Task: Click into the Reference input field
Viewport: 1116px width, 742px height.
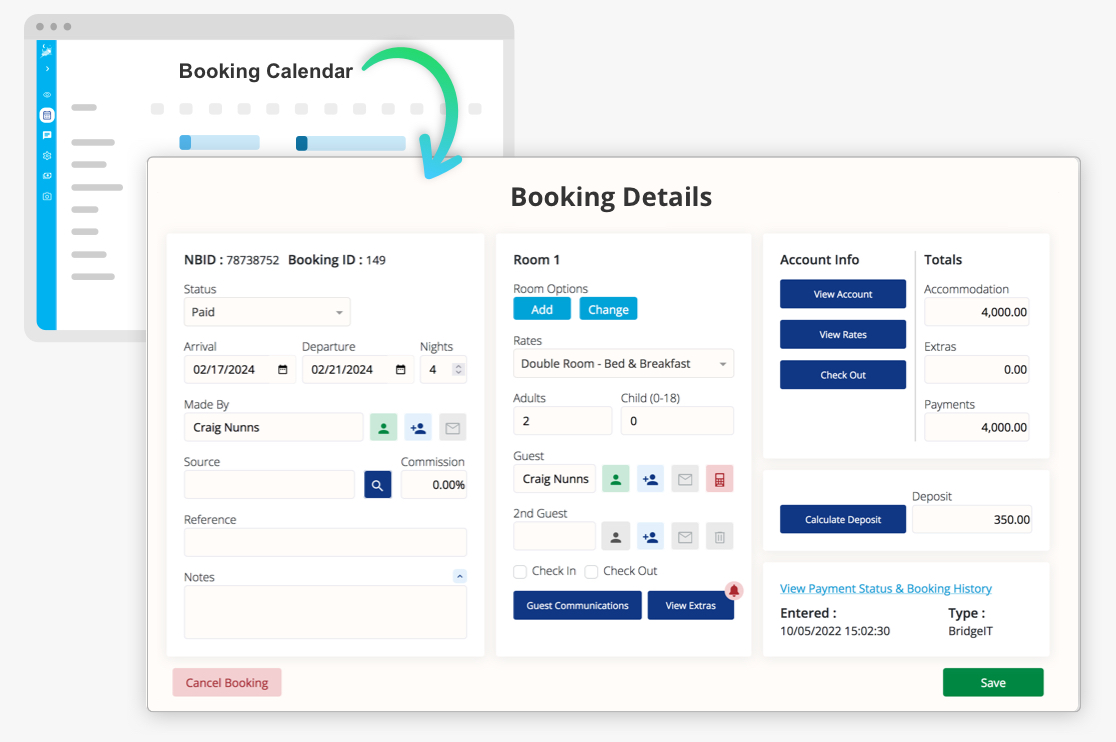Action: tap(325, 543)
